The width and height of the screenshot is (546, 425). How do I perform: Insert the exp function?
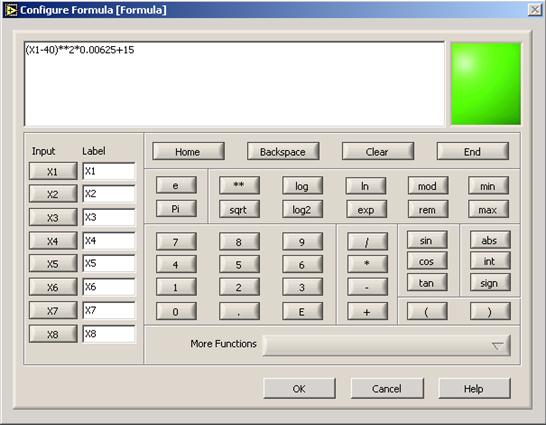pyautogui.click(x=366, y=209)
